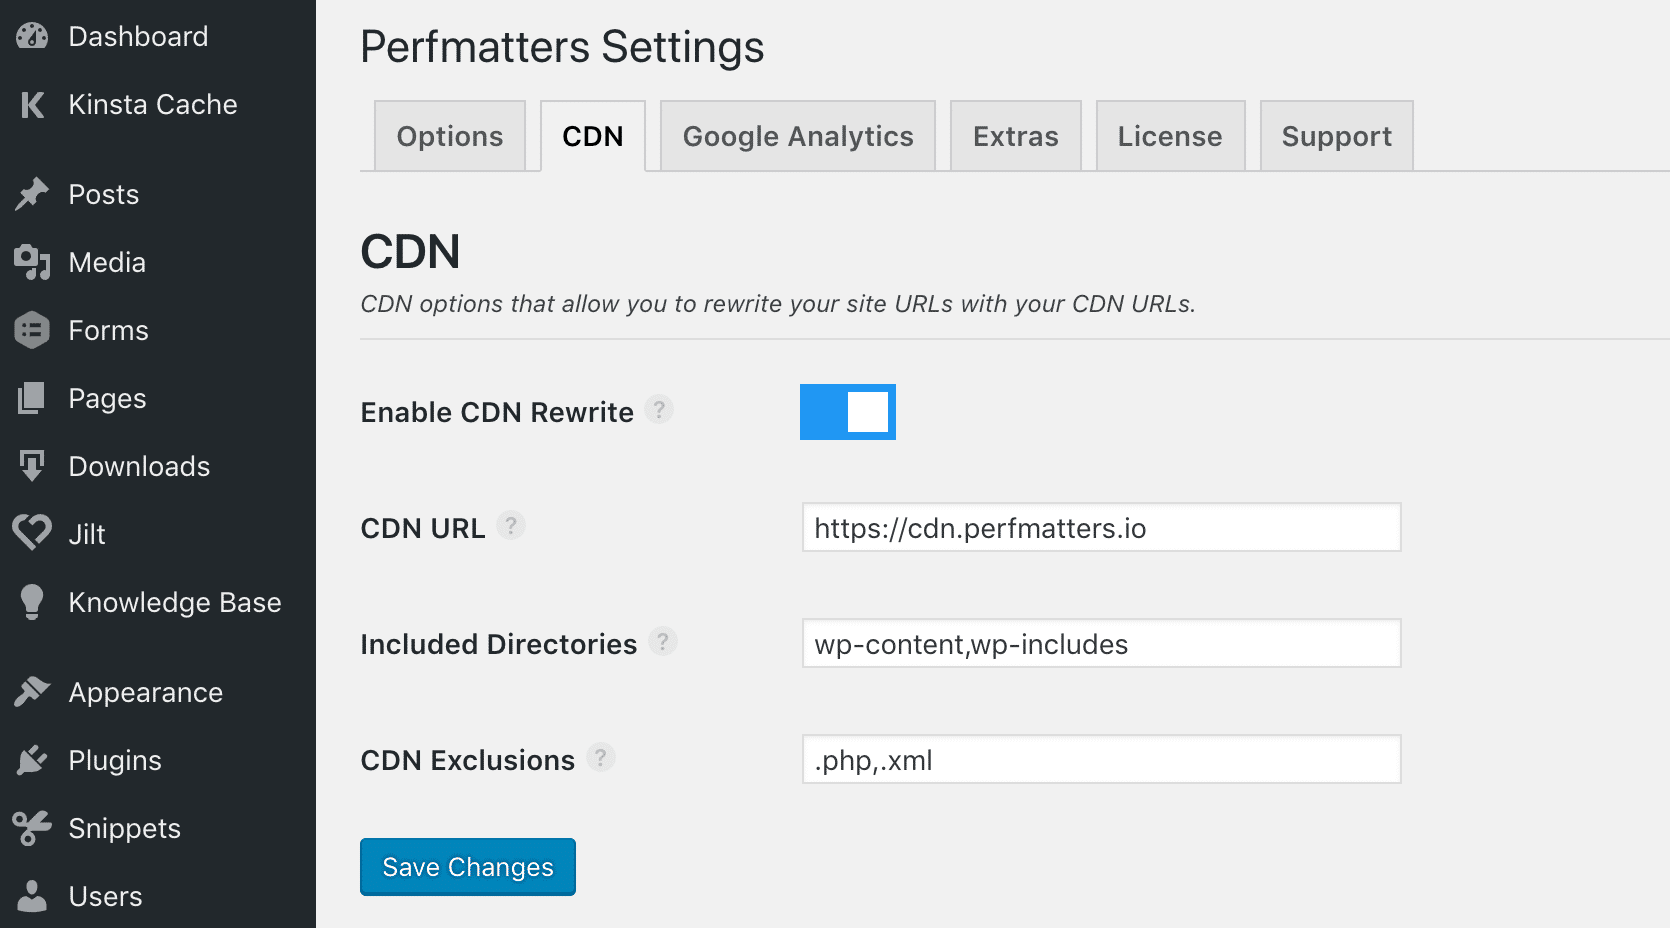
Task: Click the Downloads arrow icon
Action: coord(33,466)
